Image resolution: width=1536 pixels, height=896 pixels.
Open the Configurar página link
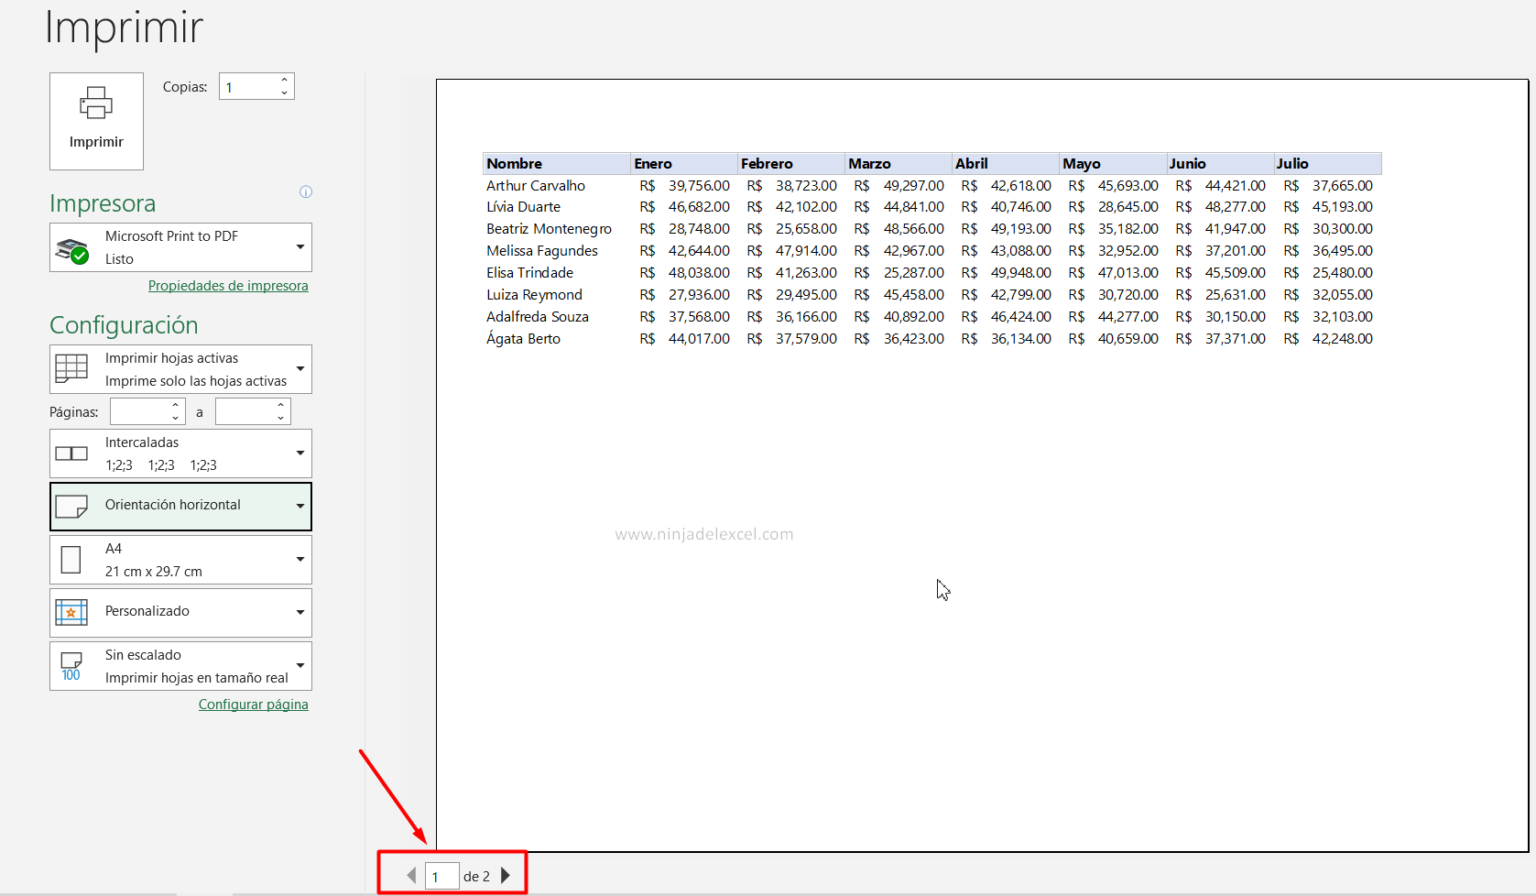pyautogui.click(x=253, y=705)
